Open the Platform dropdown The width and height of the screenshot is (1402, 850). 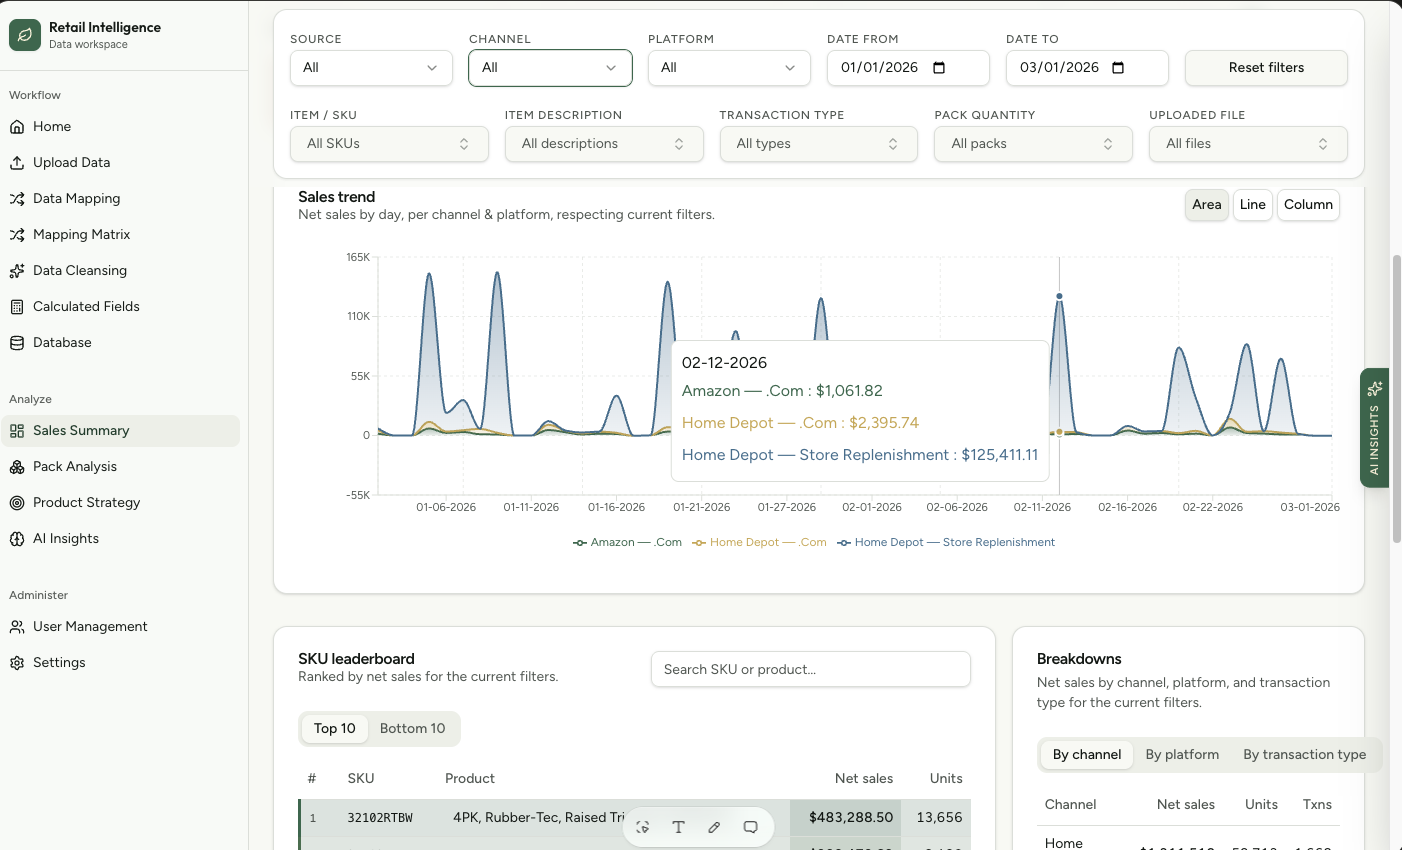point(729,68)
